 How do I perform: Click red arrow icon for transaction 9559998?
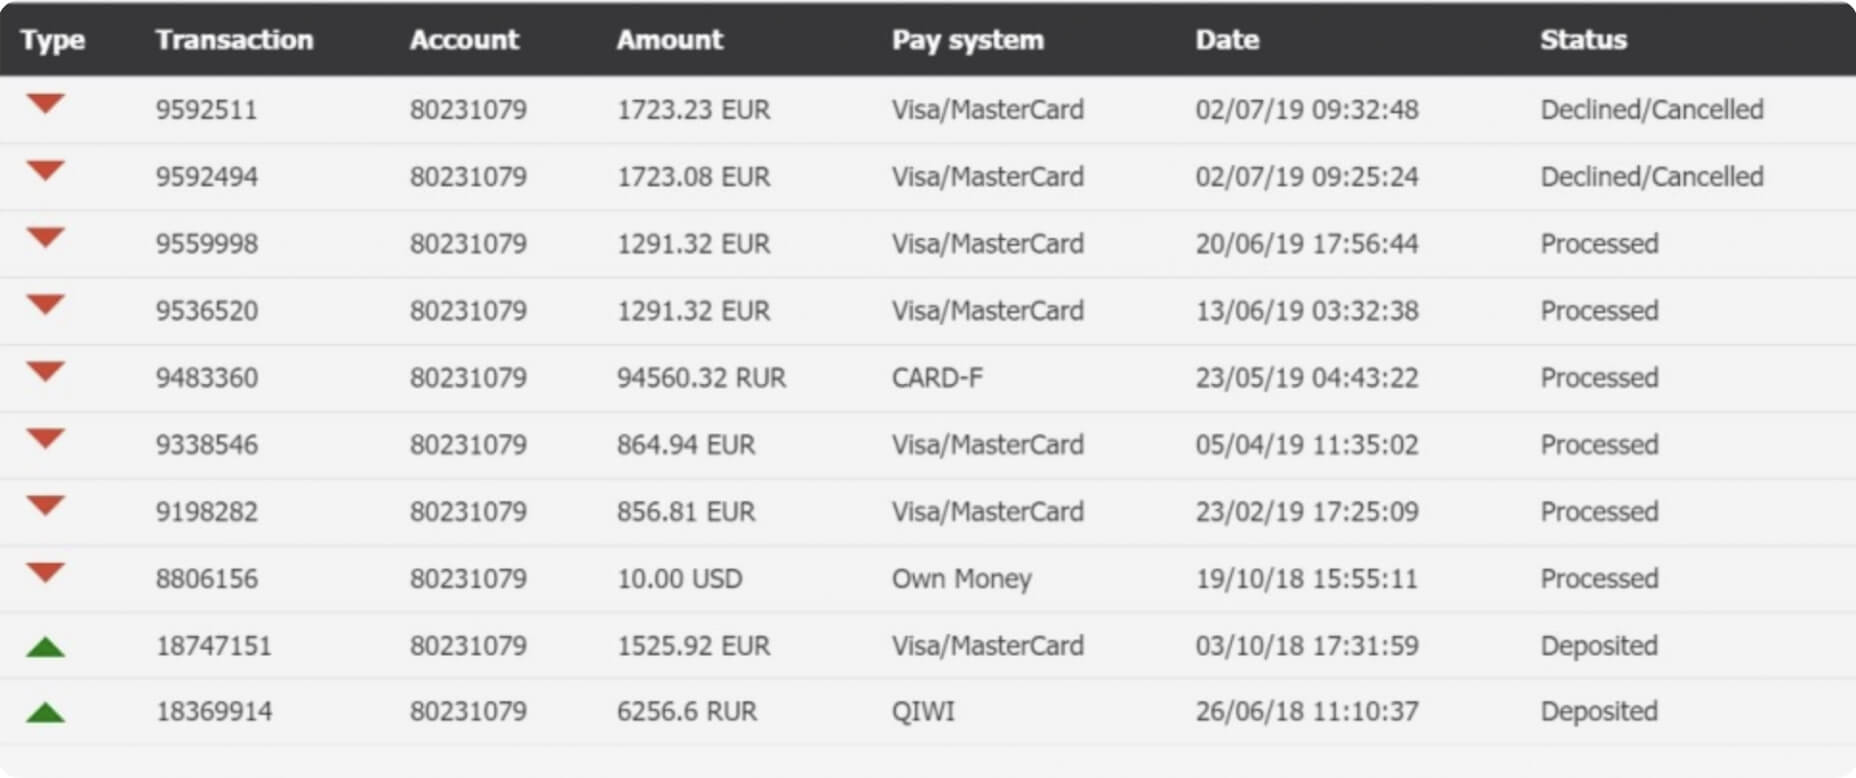46,238
